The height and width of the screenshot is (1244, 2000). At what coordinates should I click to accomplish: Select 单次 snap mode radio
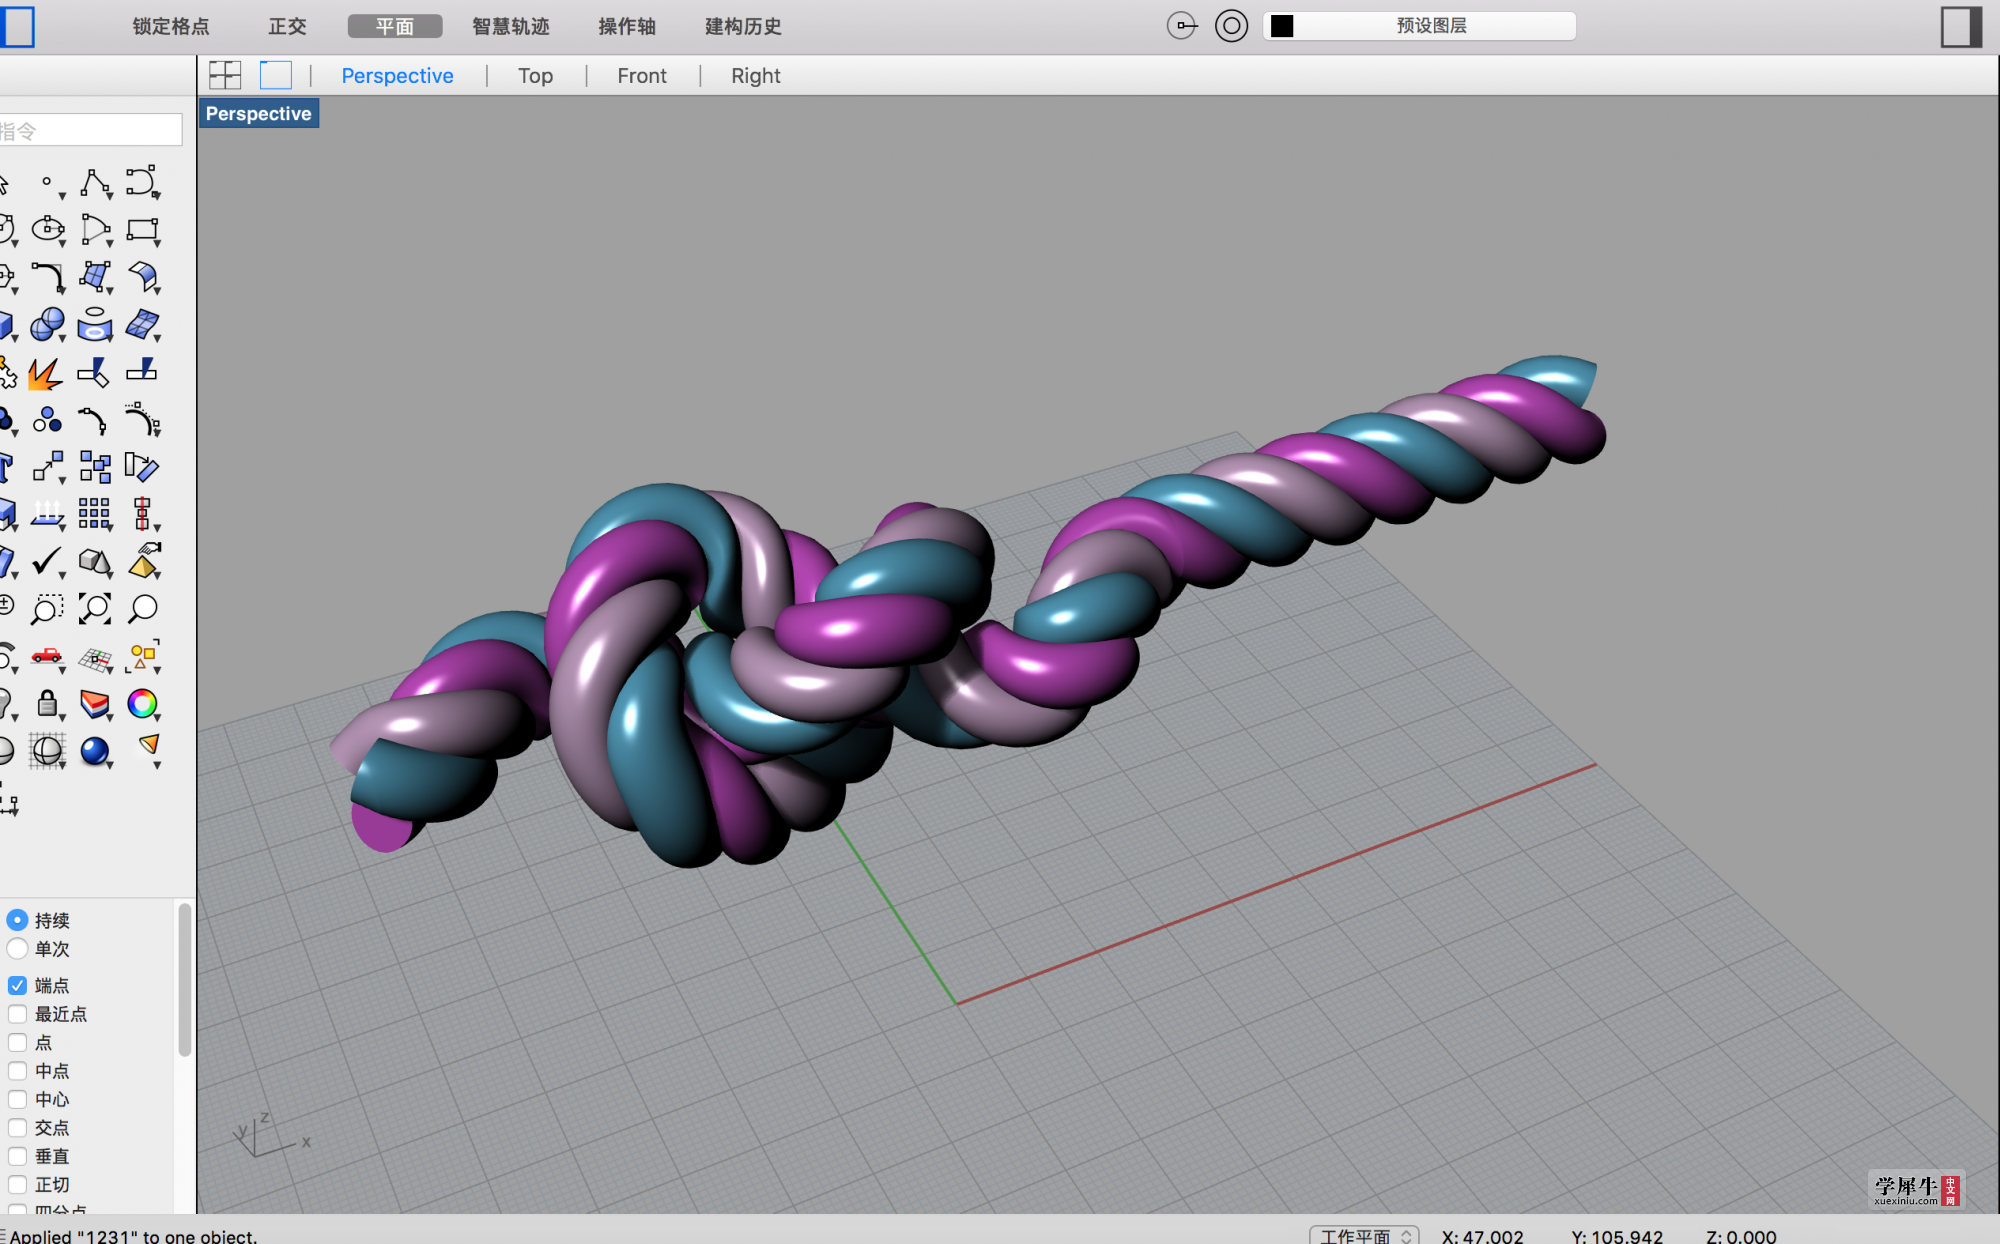tap(17, 948)
